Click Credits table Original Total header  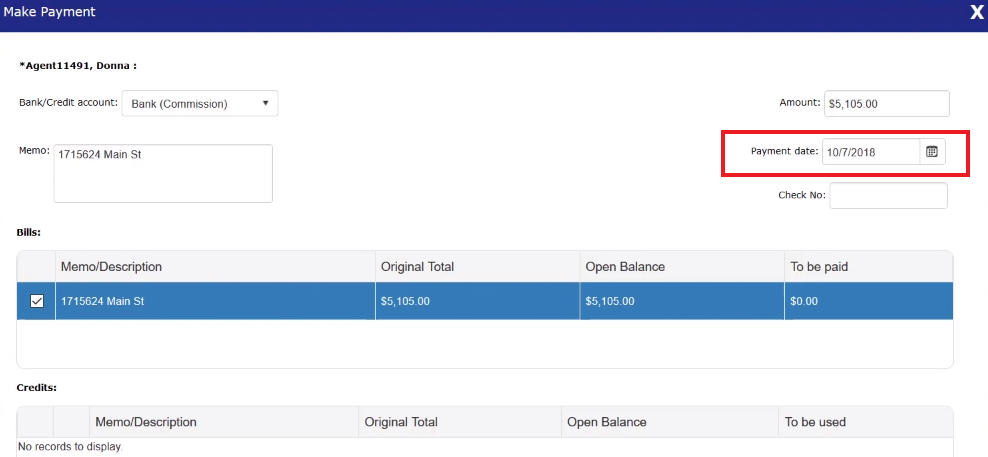pyautogui.click(x=401, y=422)
